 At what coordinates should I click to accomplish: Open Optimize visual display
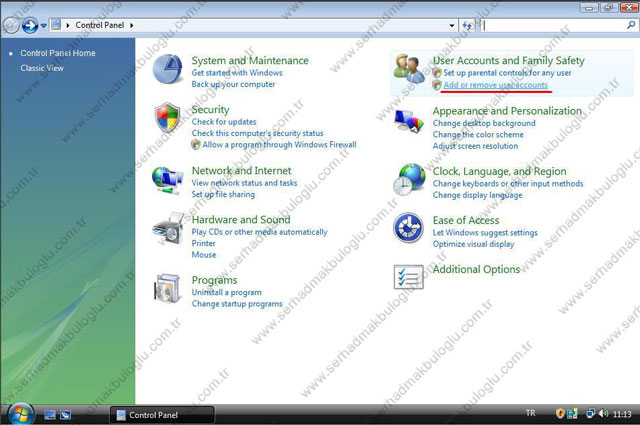(x=473, y=244)
